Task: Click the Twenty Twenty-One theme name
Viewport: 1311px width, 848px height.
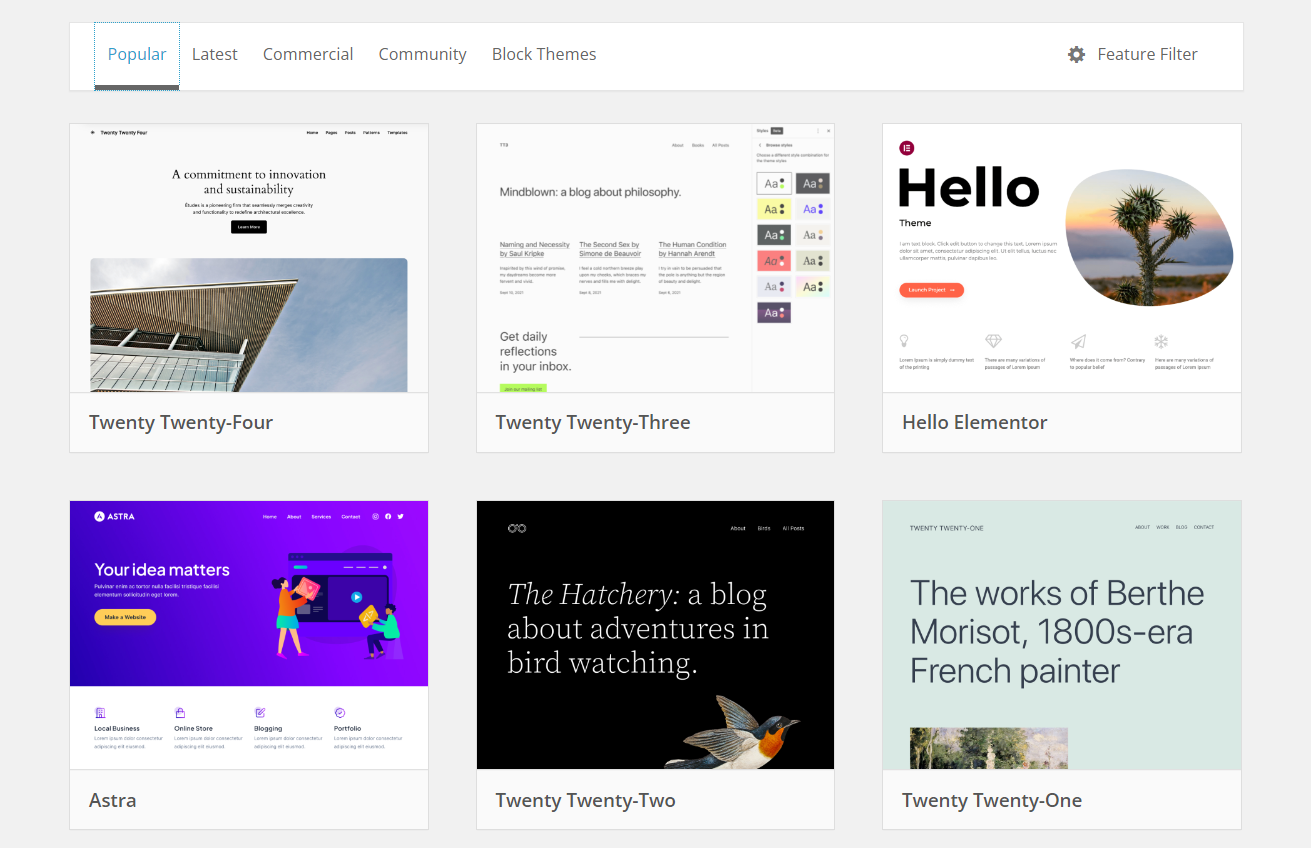Action: click(992, 800)
